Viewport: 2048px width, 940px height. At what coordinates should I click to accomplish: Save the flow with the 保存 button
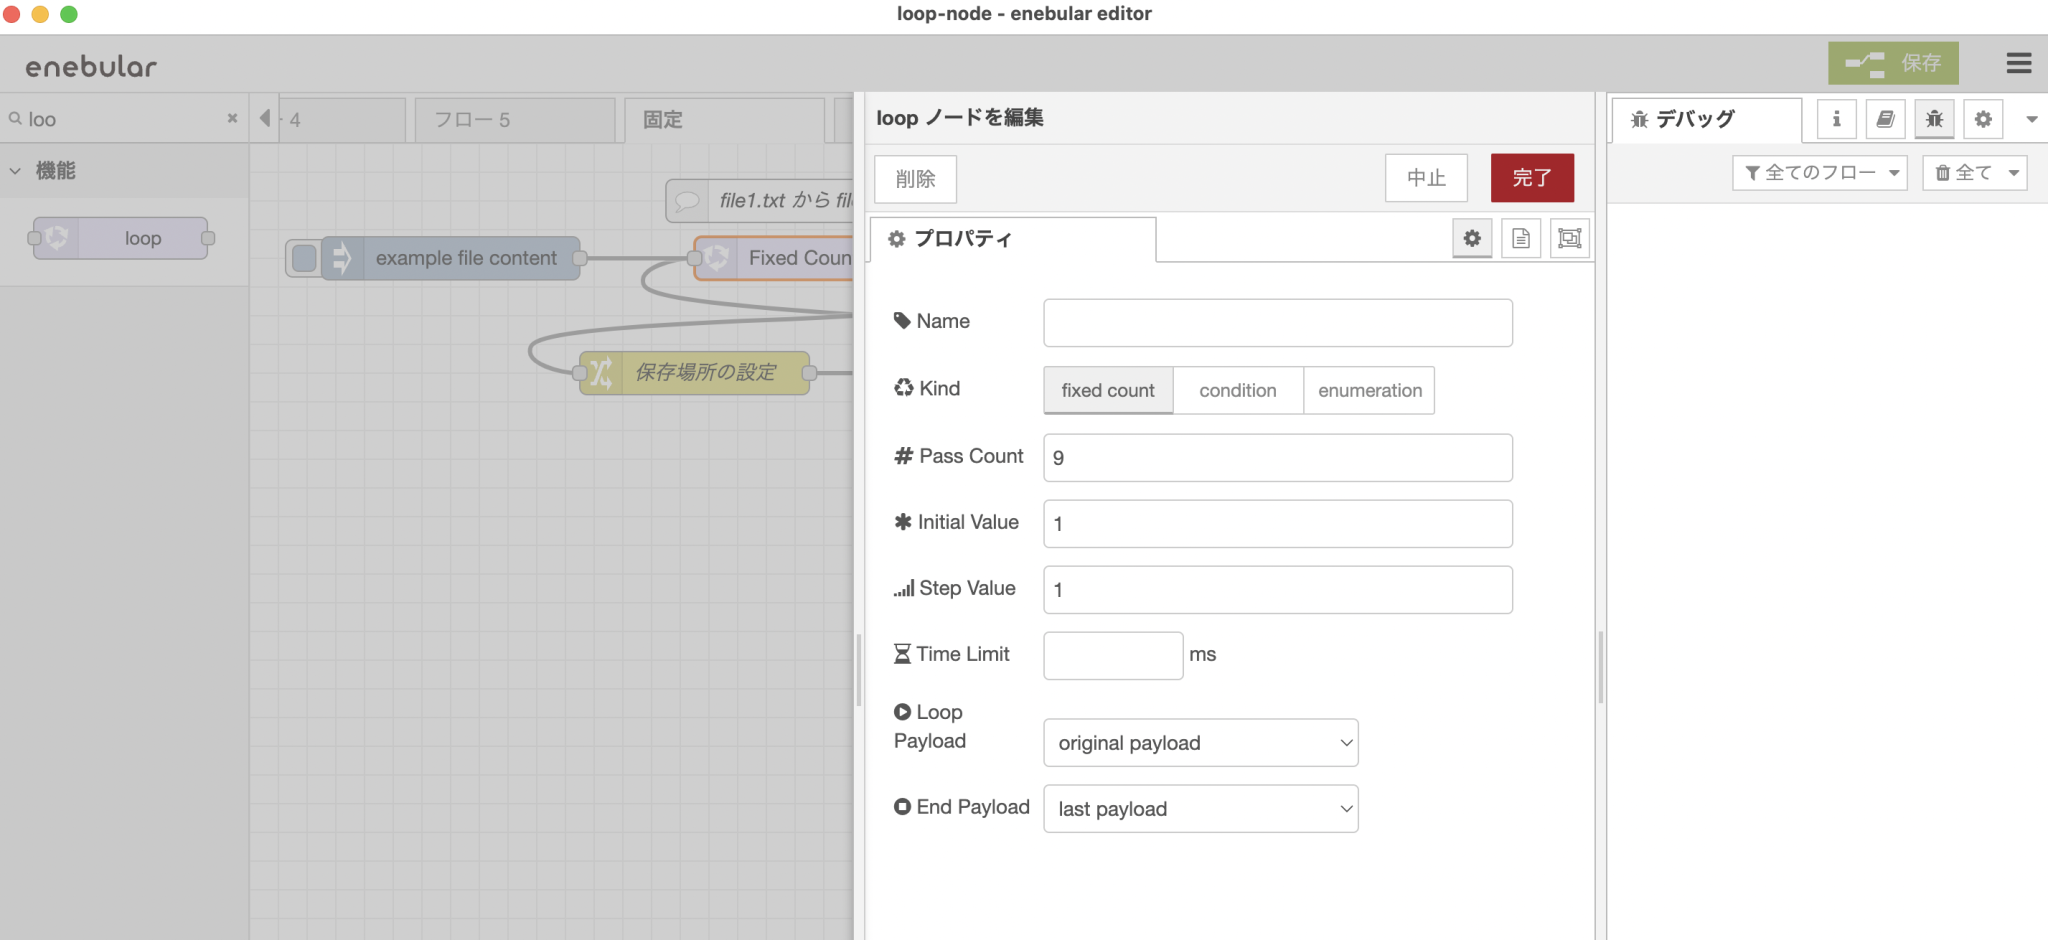[1893, 63]
